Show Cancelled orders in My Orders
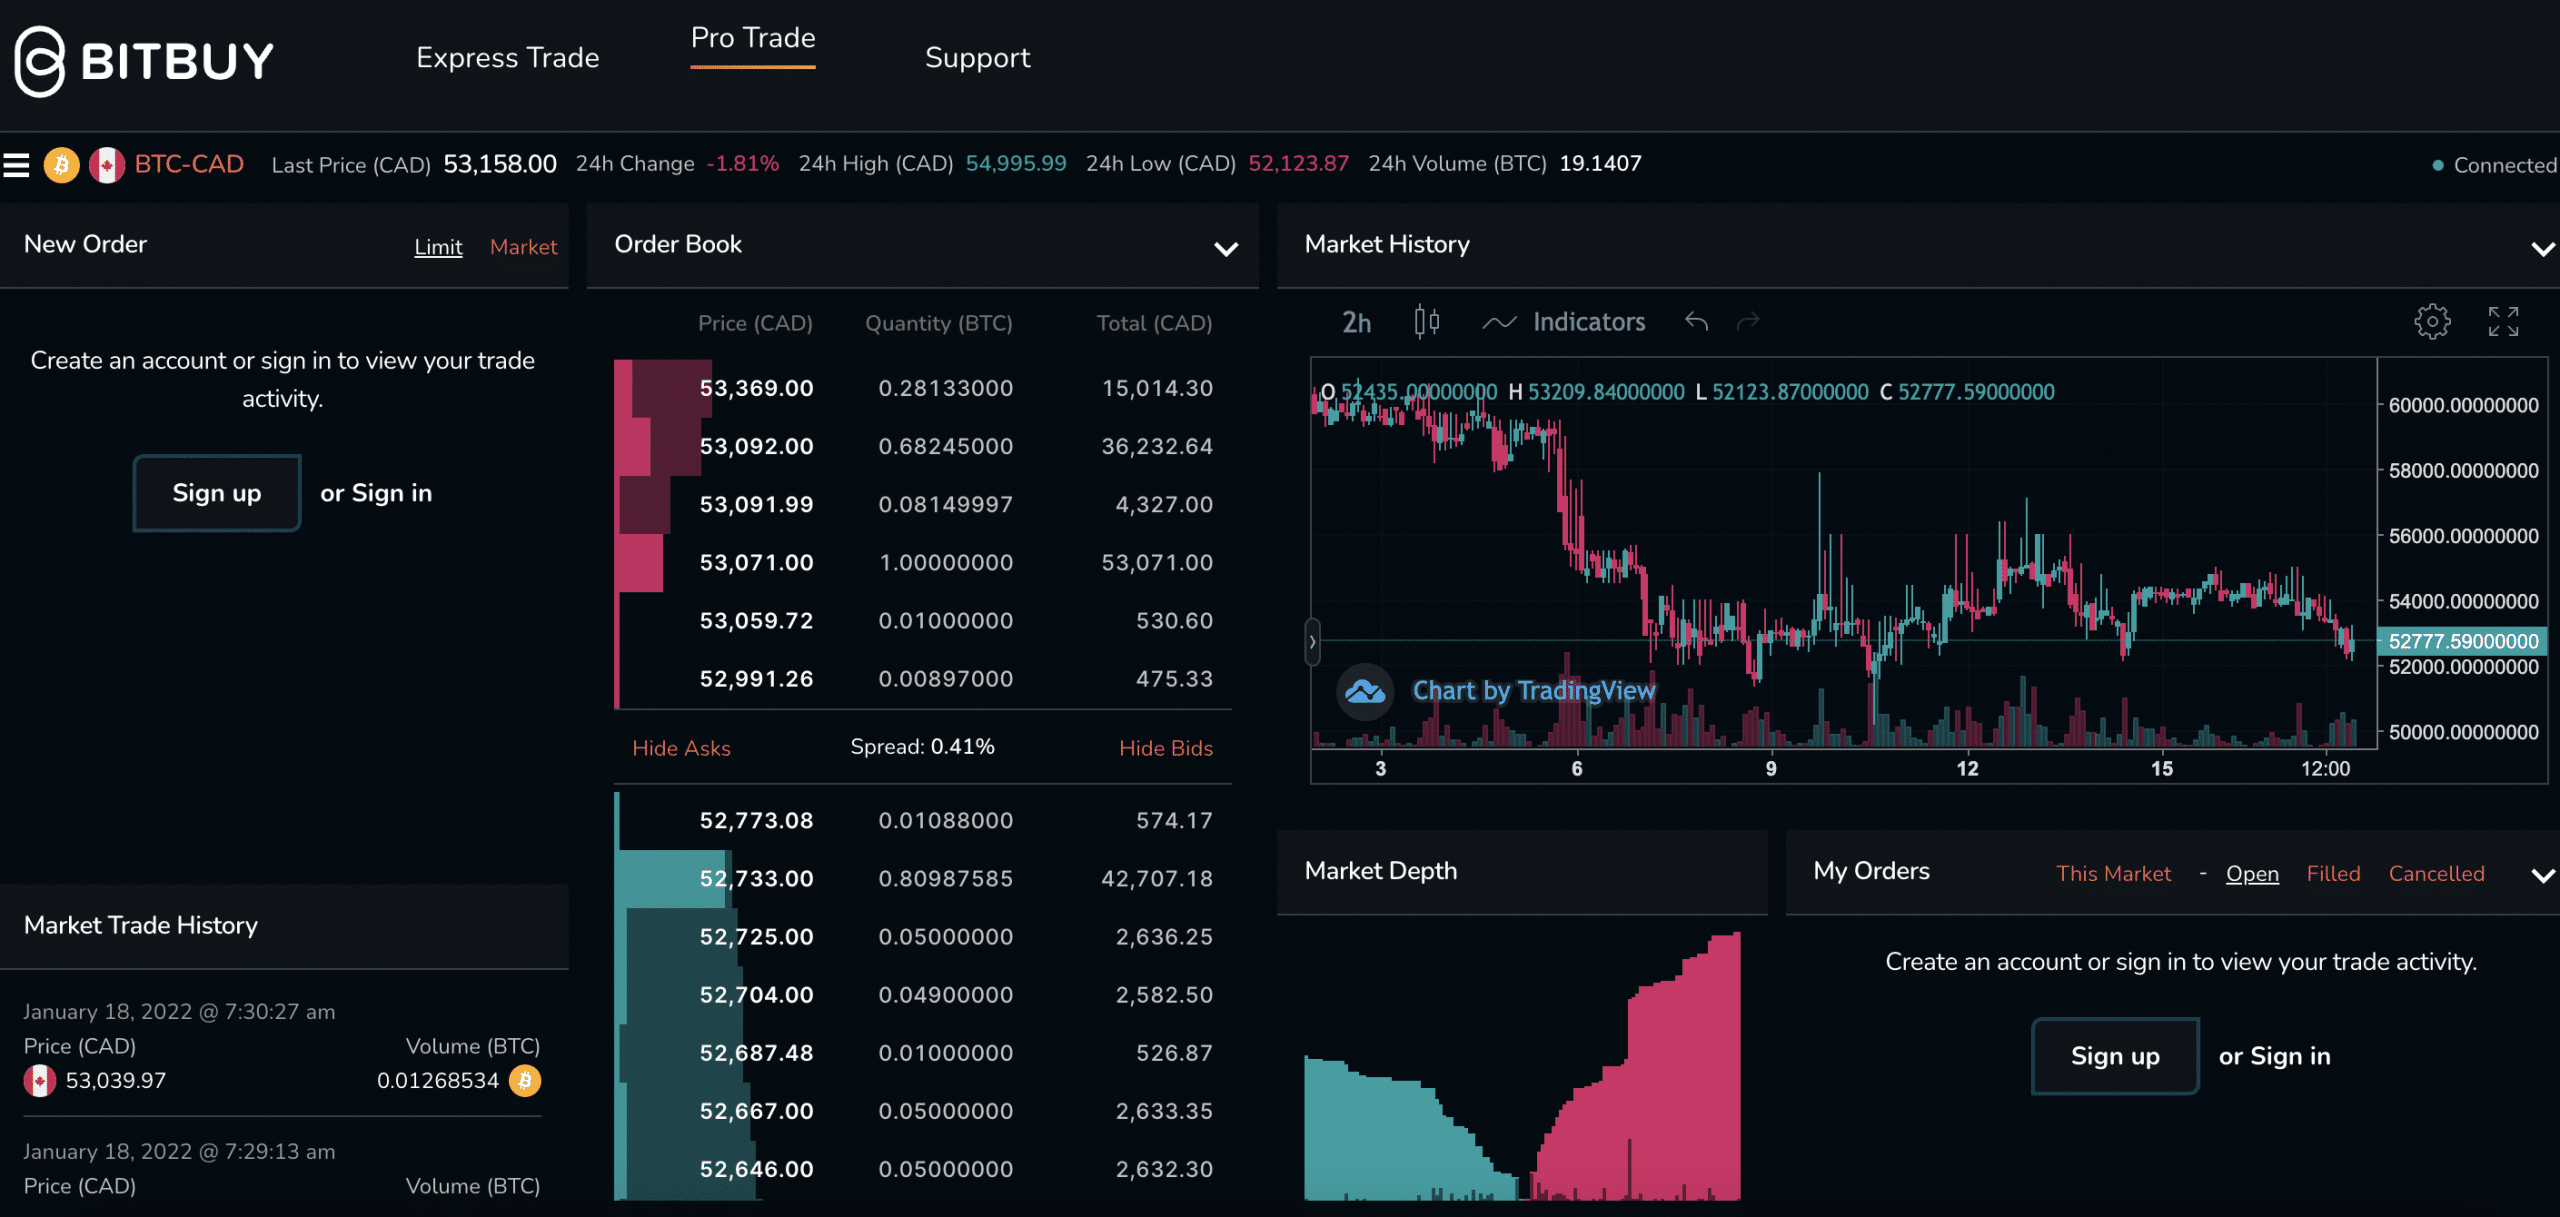 point(2436,874)
